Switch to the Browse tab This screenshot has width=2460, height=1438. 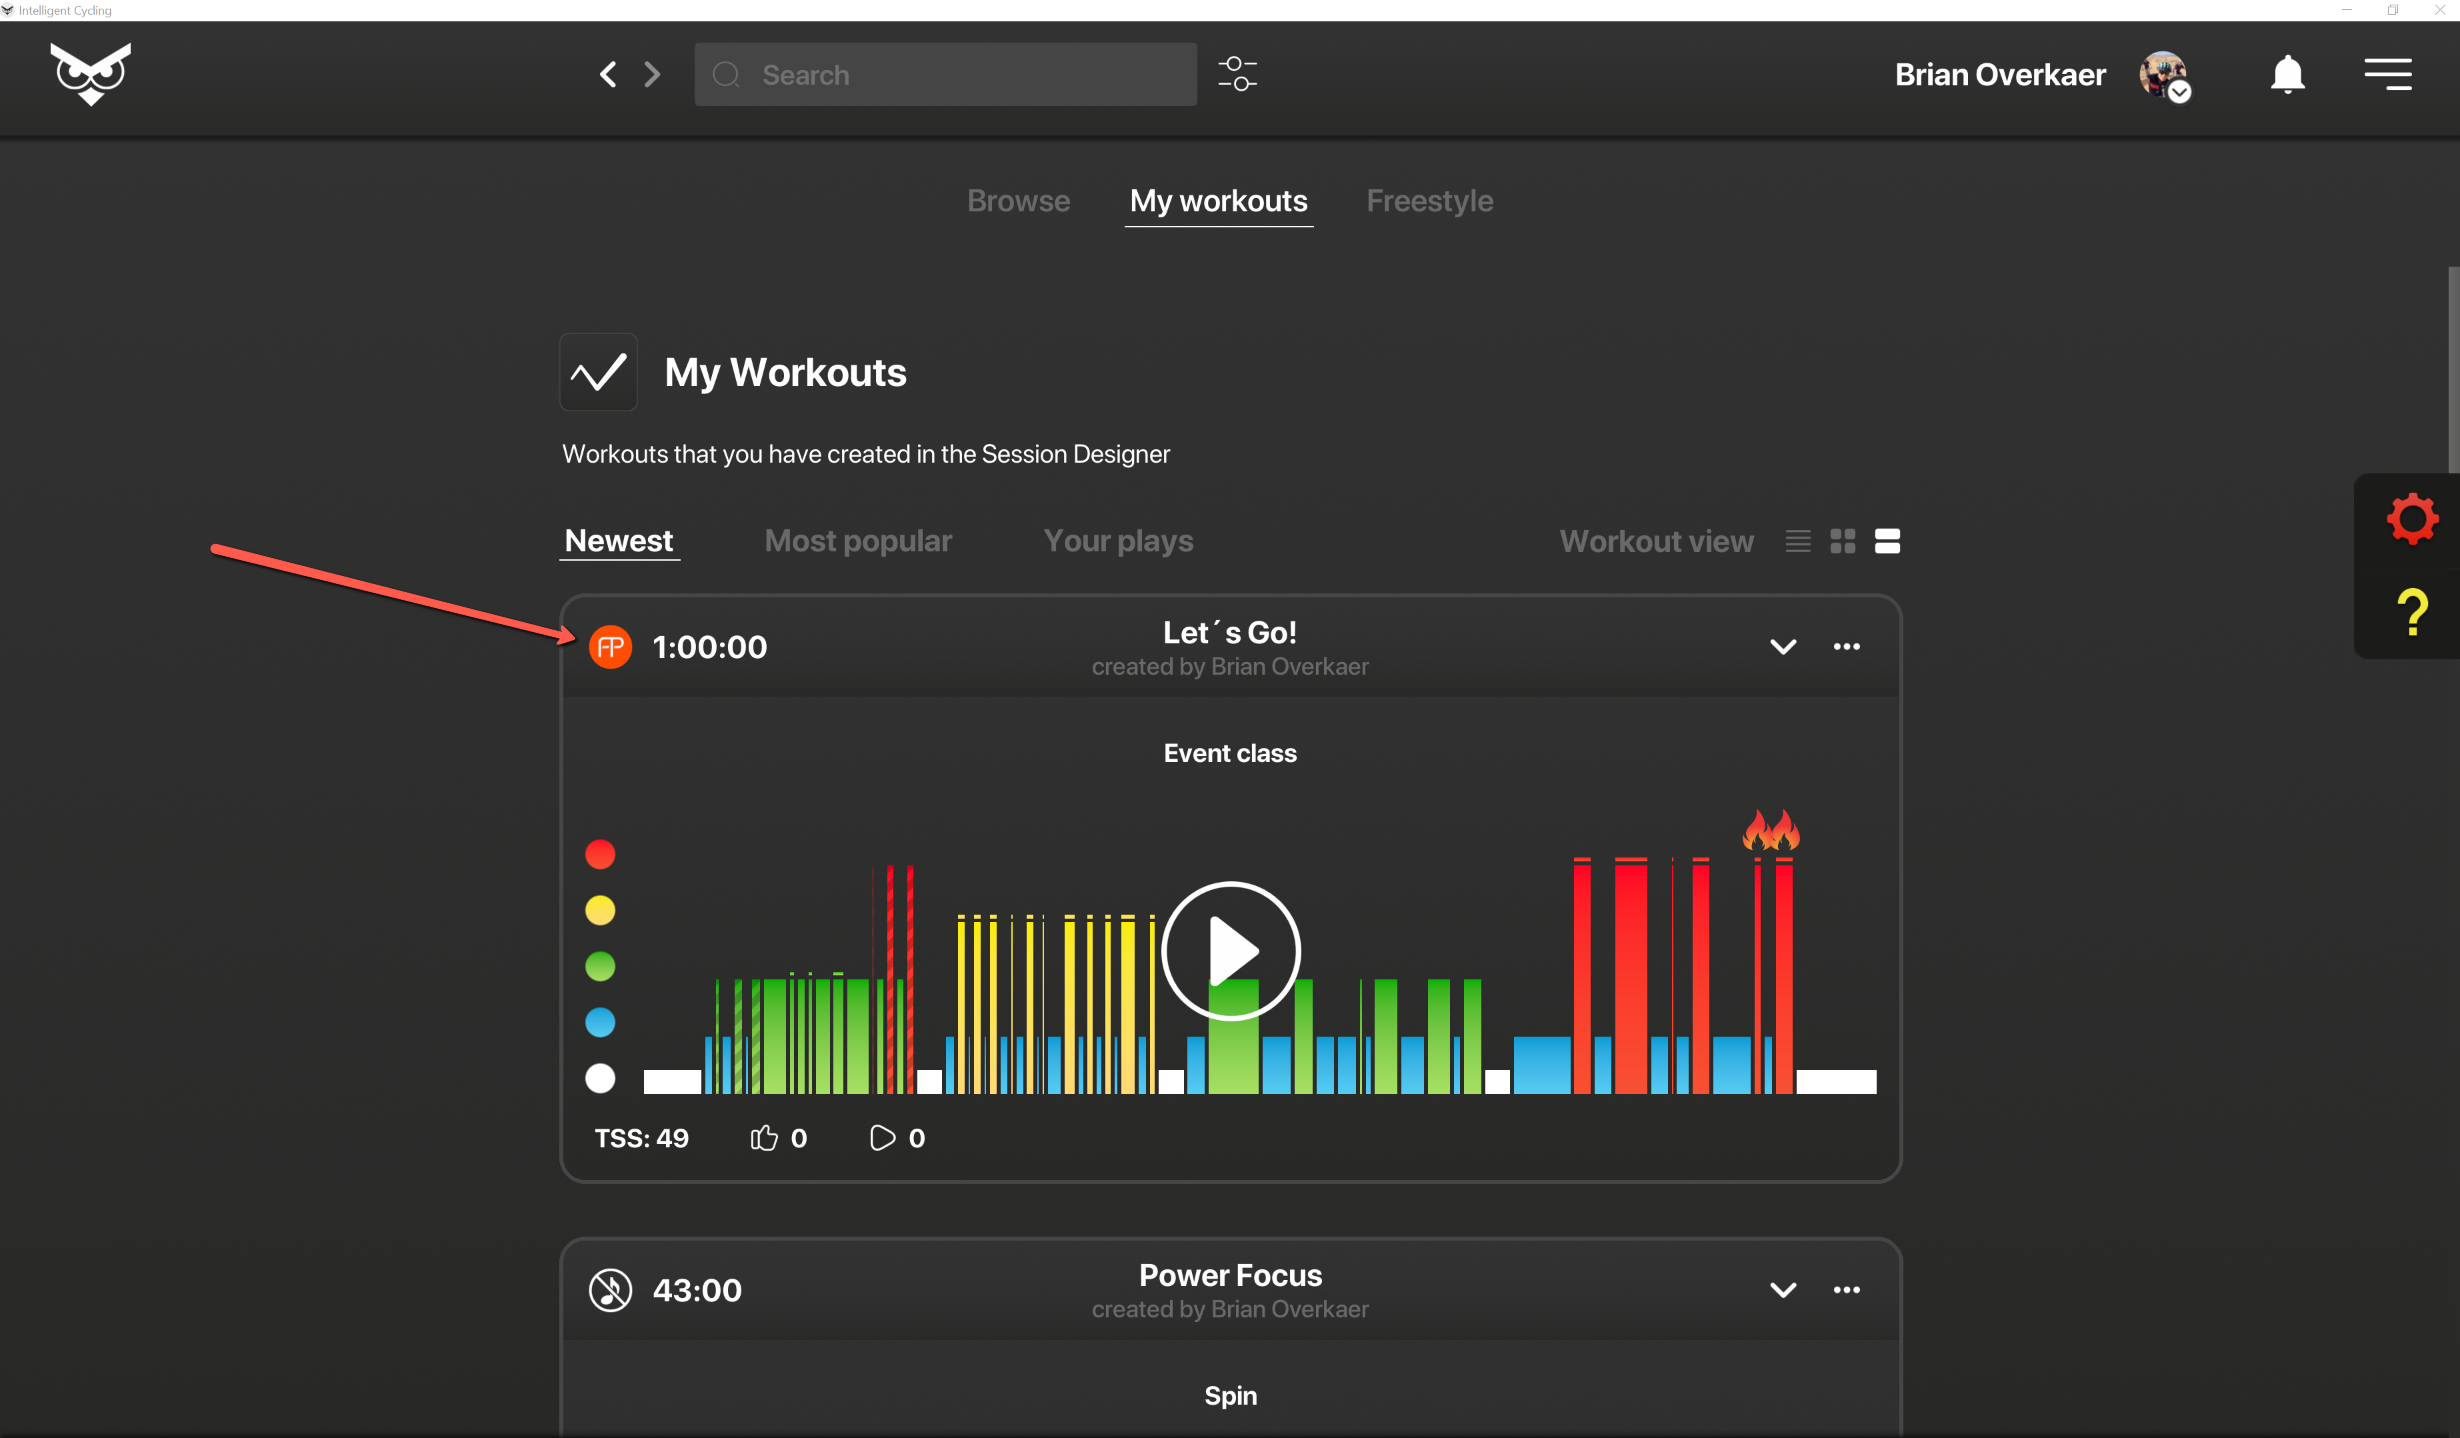(x=1018, y=201)
